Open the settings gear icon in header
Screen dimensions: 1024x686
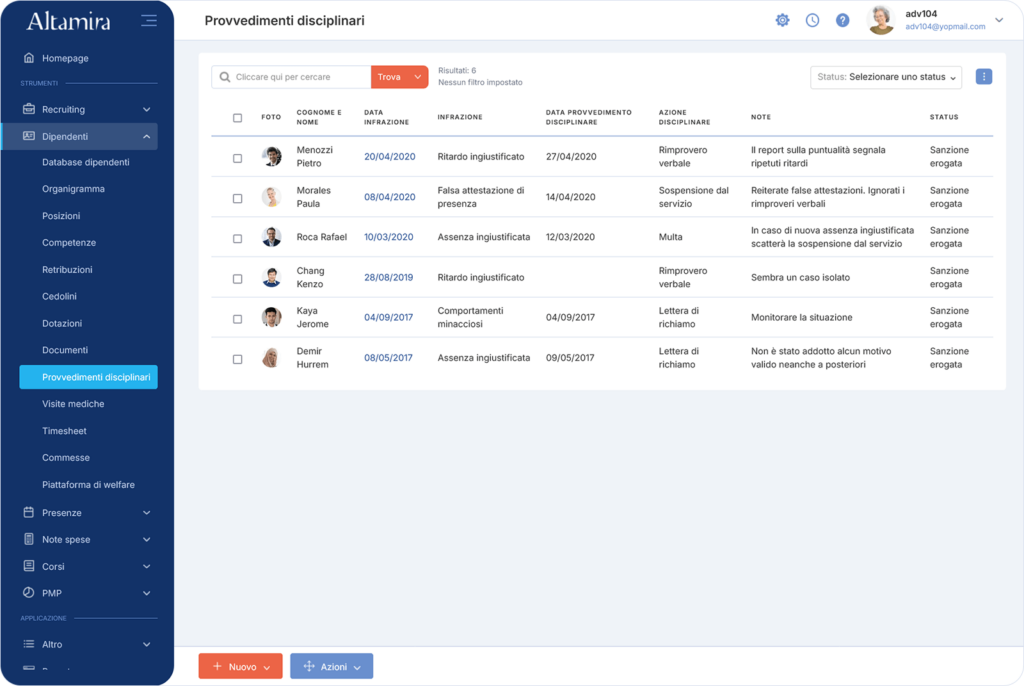tap(782, 20)
